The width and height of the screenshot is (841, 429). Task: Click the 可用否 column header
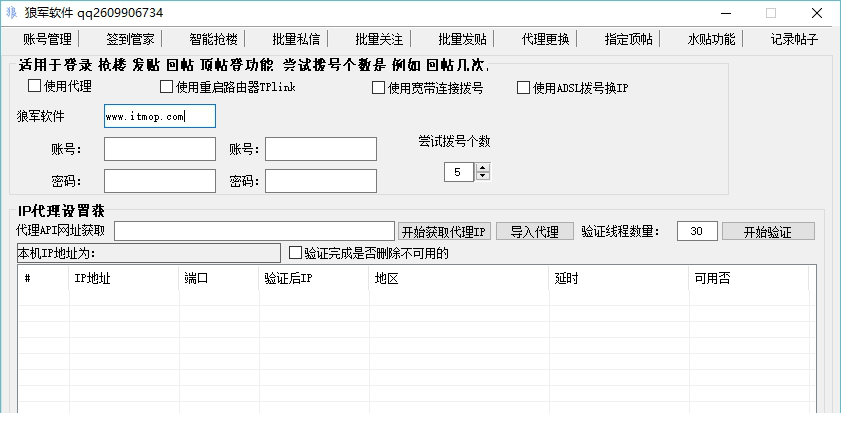pyautogui.click(x=749, y=279)
